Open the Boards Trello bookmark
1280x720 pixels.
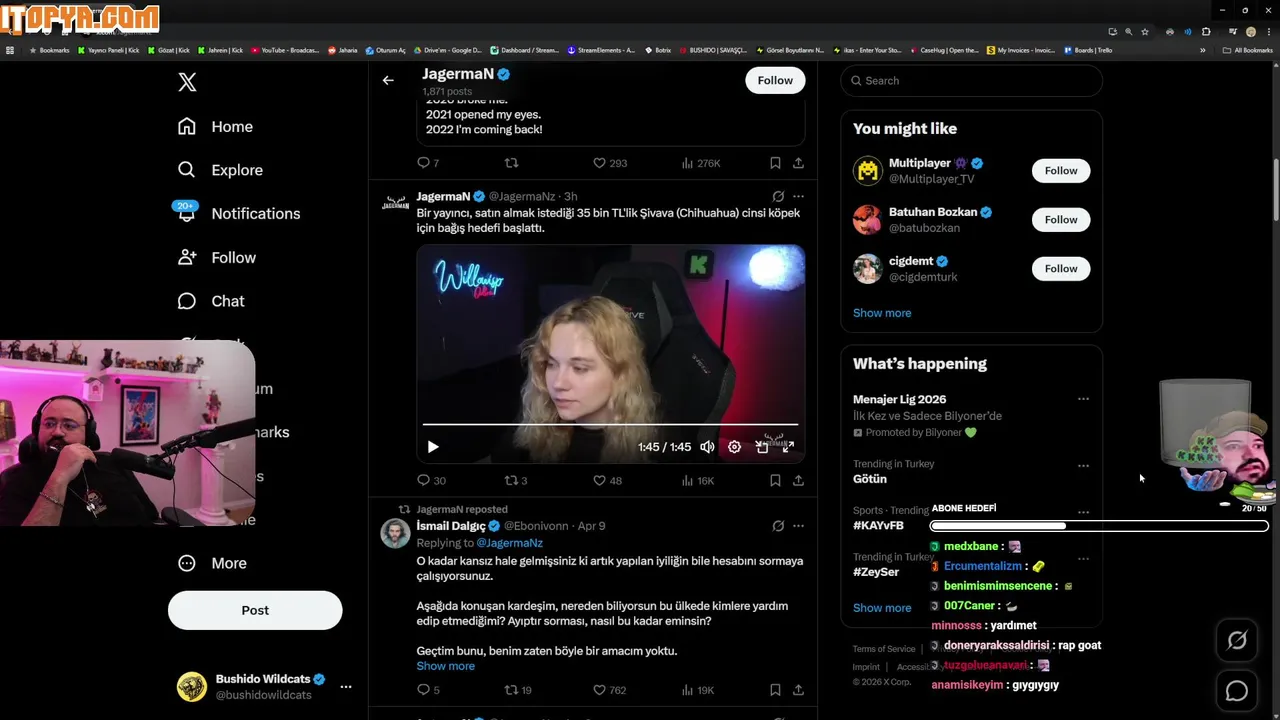[1088, 50]
